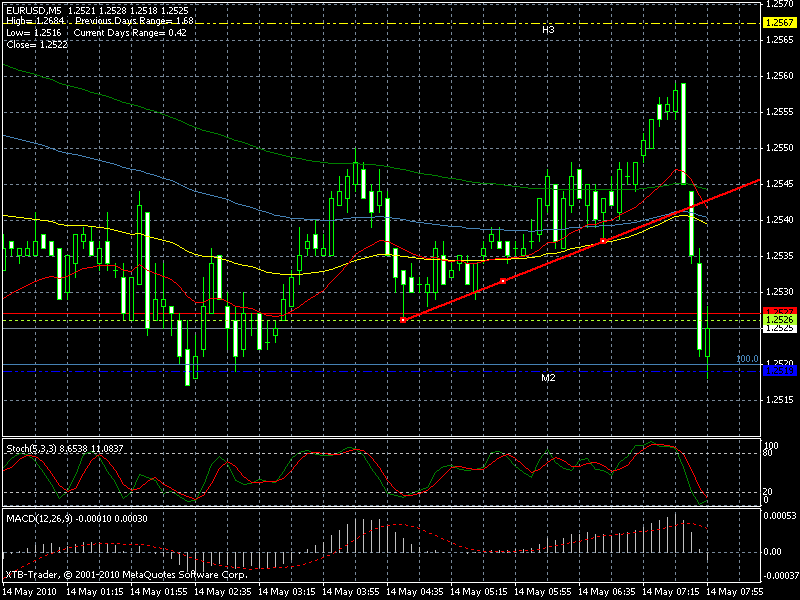Click the 14 May 2010 date label
The height and width of the screenshot is (600, 800).
pos(30,592)
